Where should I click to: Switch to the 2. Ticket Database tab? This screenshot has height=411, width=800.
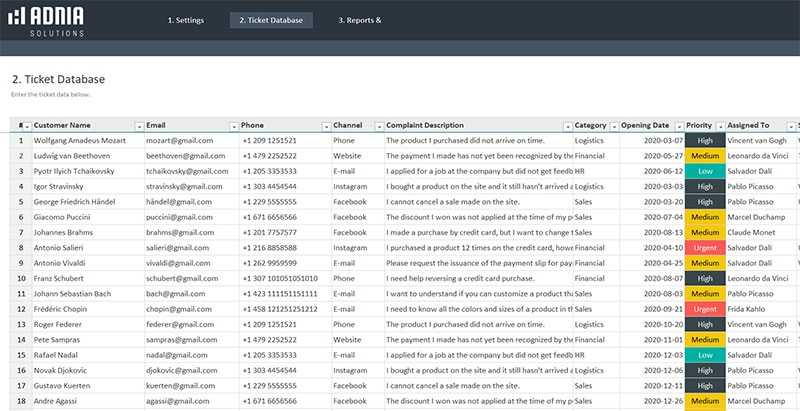click(270, 20)
